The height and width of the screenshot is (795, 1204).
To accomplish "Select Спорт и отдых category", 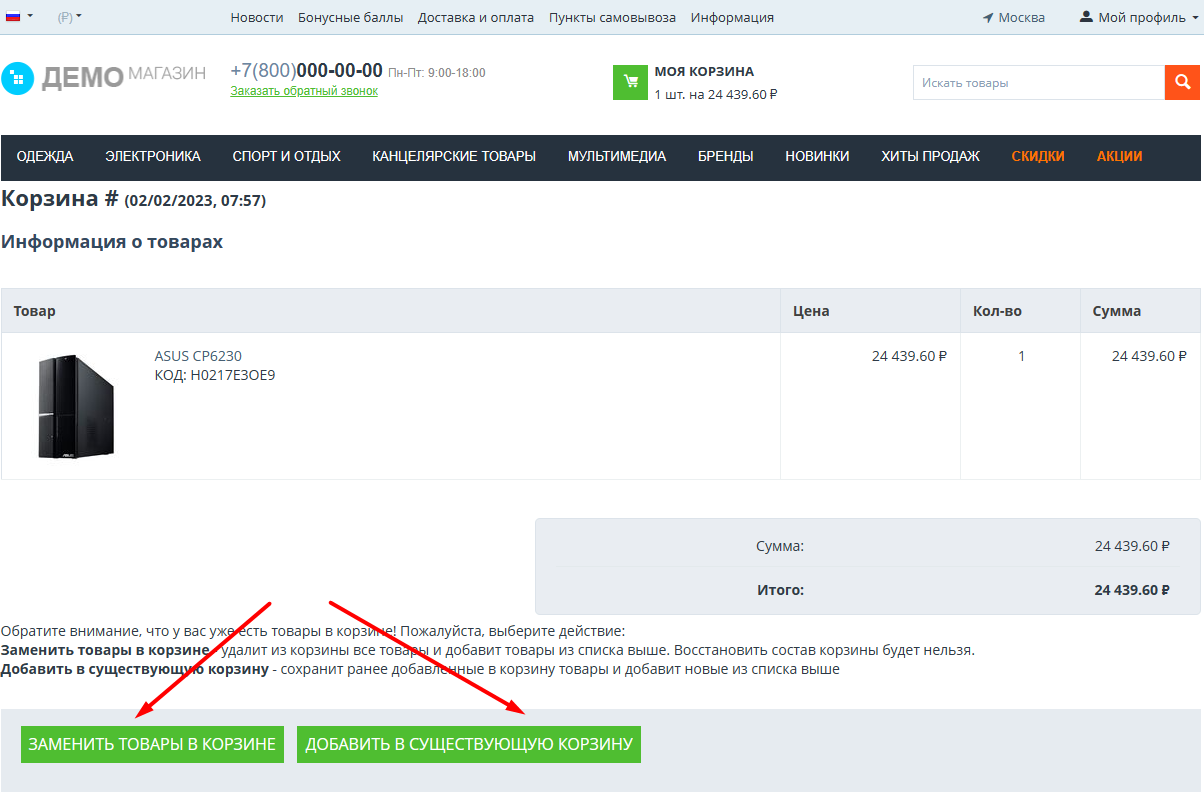I will point(286,156).
